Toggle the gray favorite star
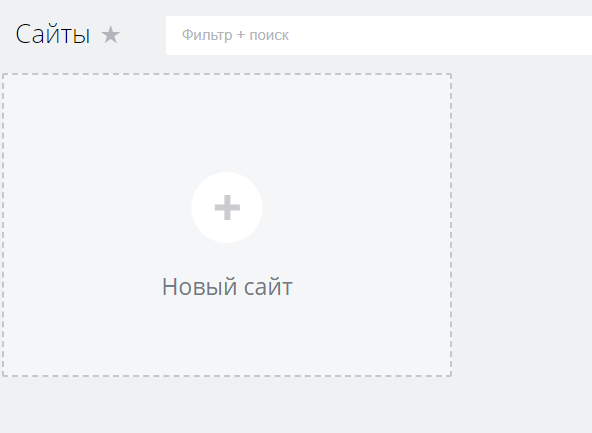Viewport: 592px width, 433px height. click(111, 34)
